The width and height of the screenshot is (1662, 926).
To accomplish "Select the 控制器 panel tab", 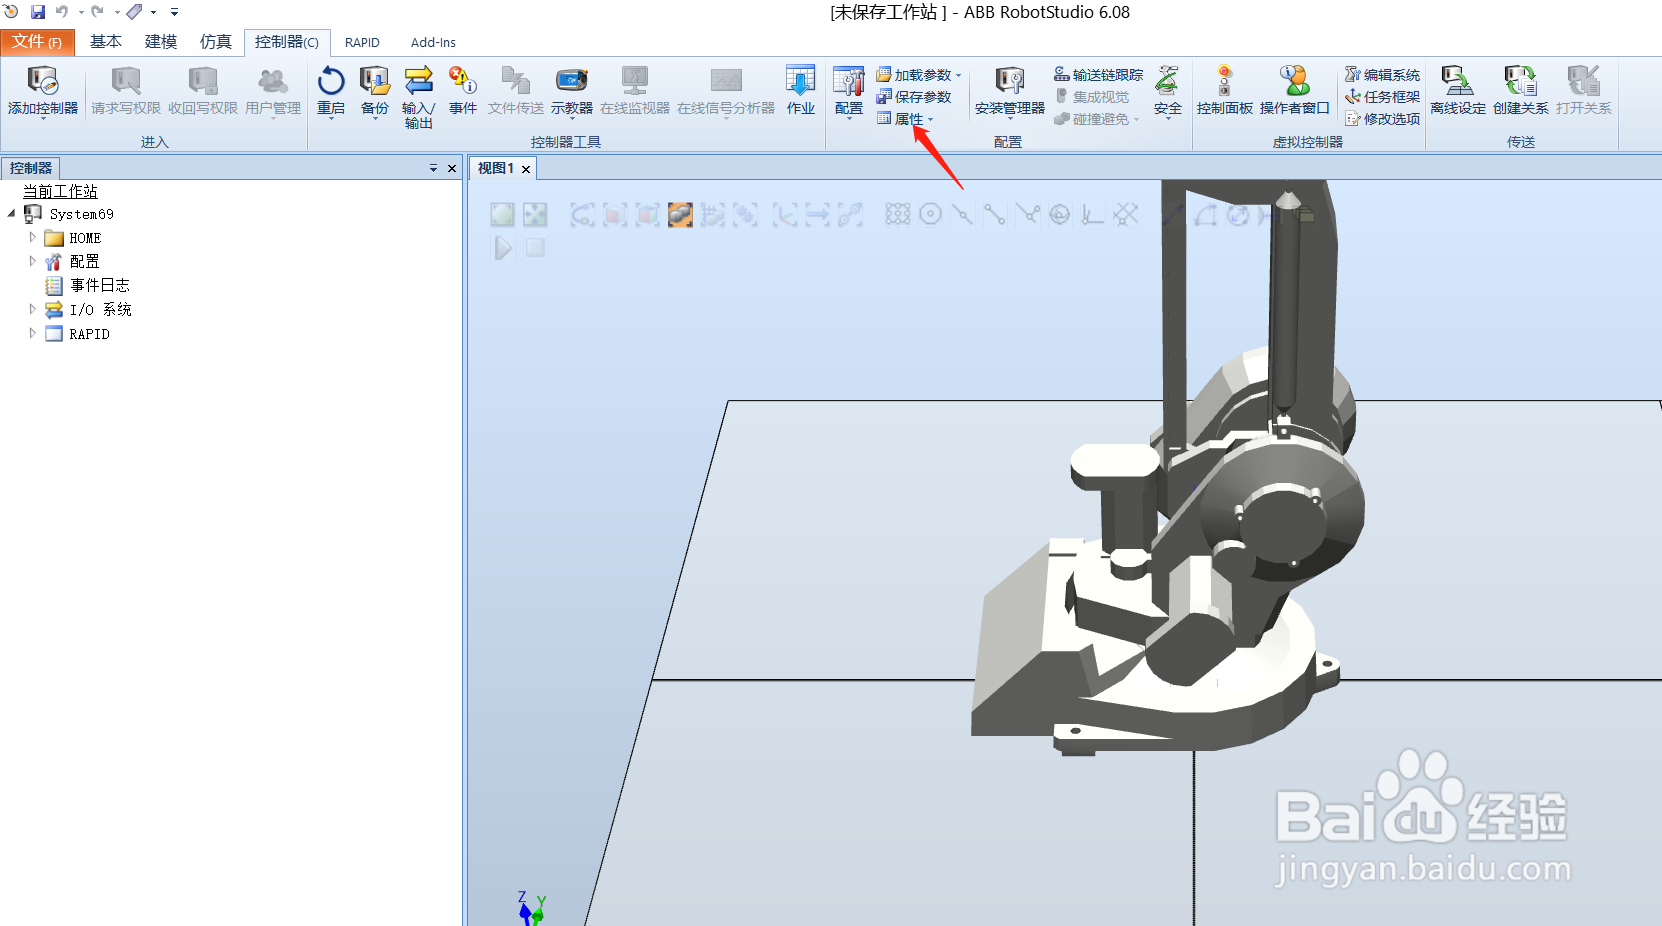I will [x=31, y=168].
